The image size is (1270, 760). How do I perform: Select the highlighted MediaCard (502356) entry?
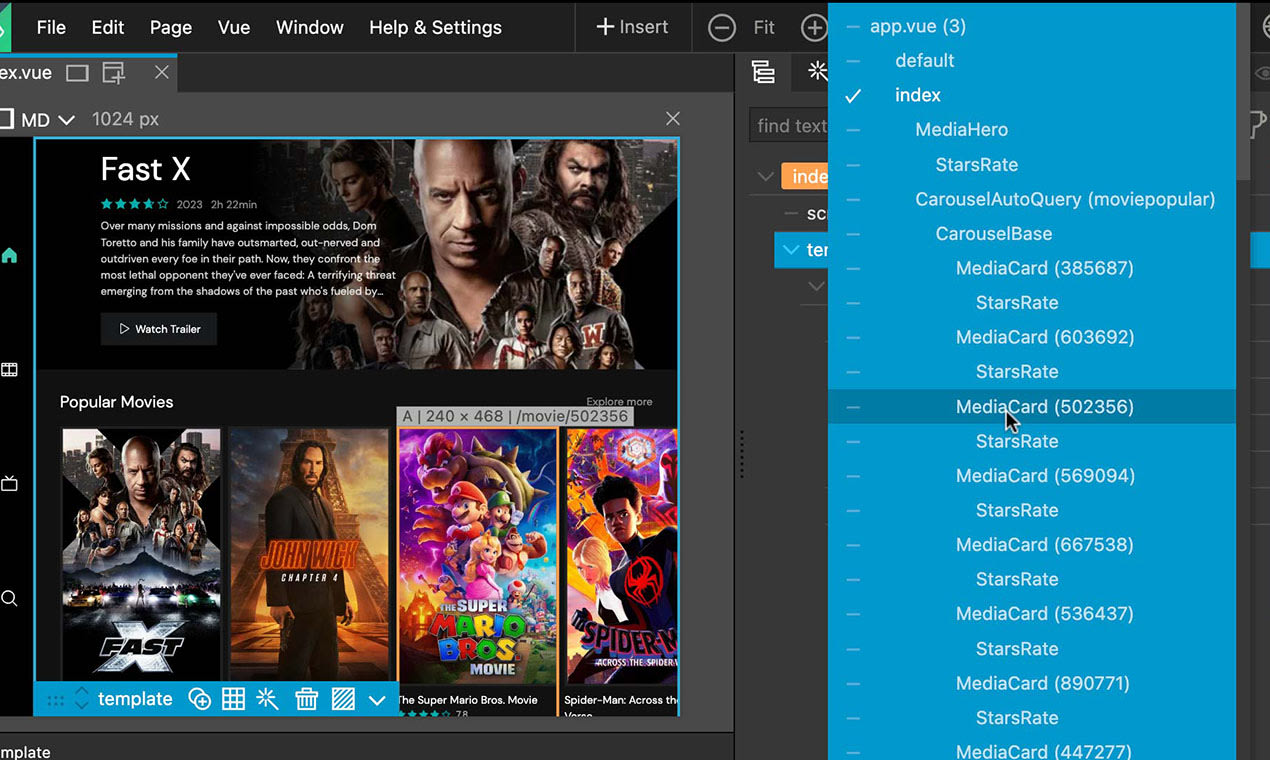tap(1032, 406)
